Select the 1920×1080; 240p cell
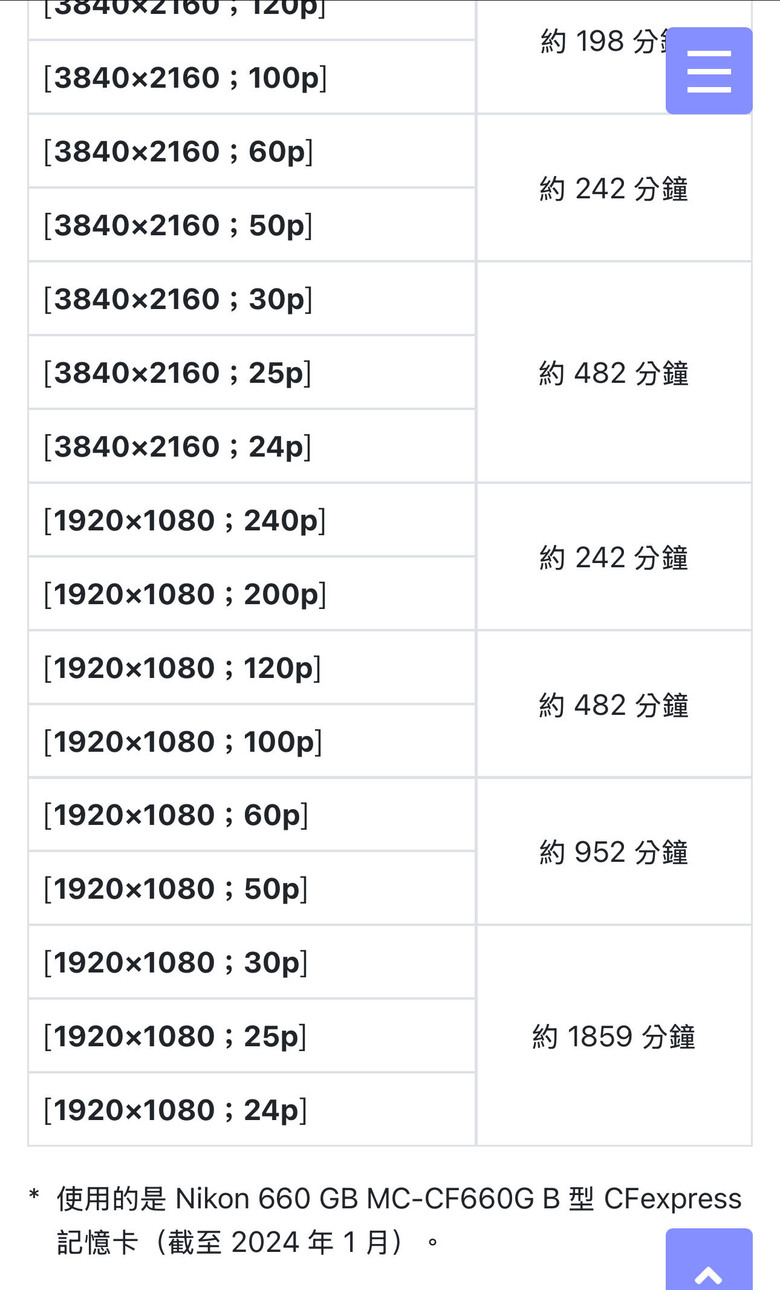 252,520
